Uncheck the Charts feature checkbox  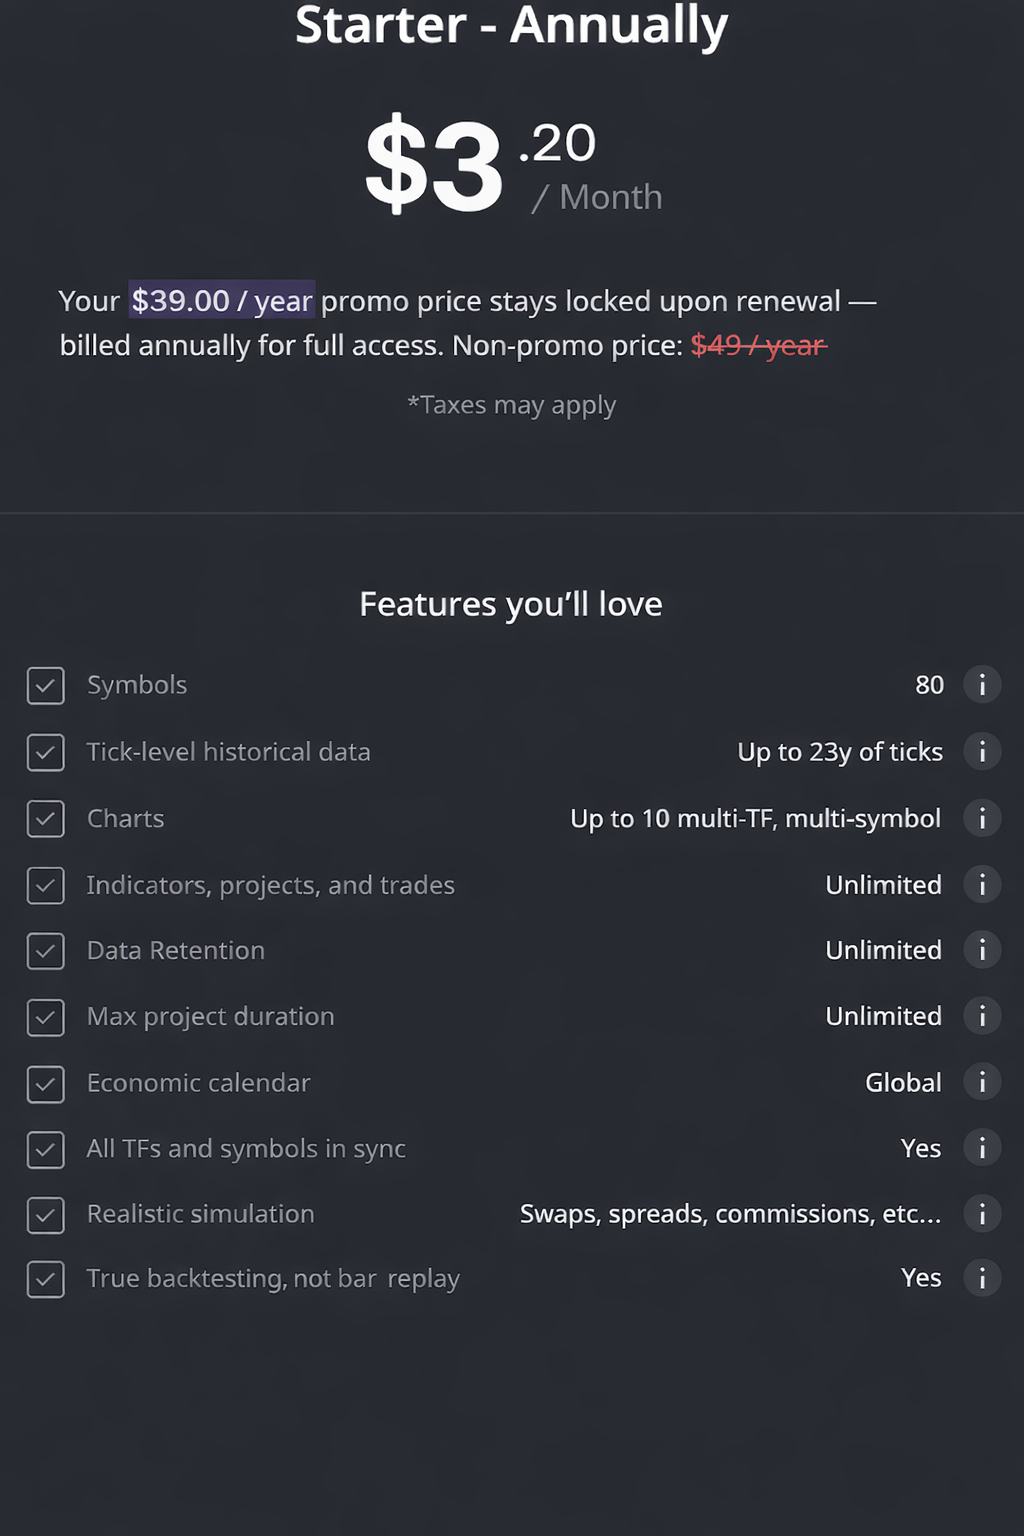pyautogui.click(x=45, y=818)
